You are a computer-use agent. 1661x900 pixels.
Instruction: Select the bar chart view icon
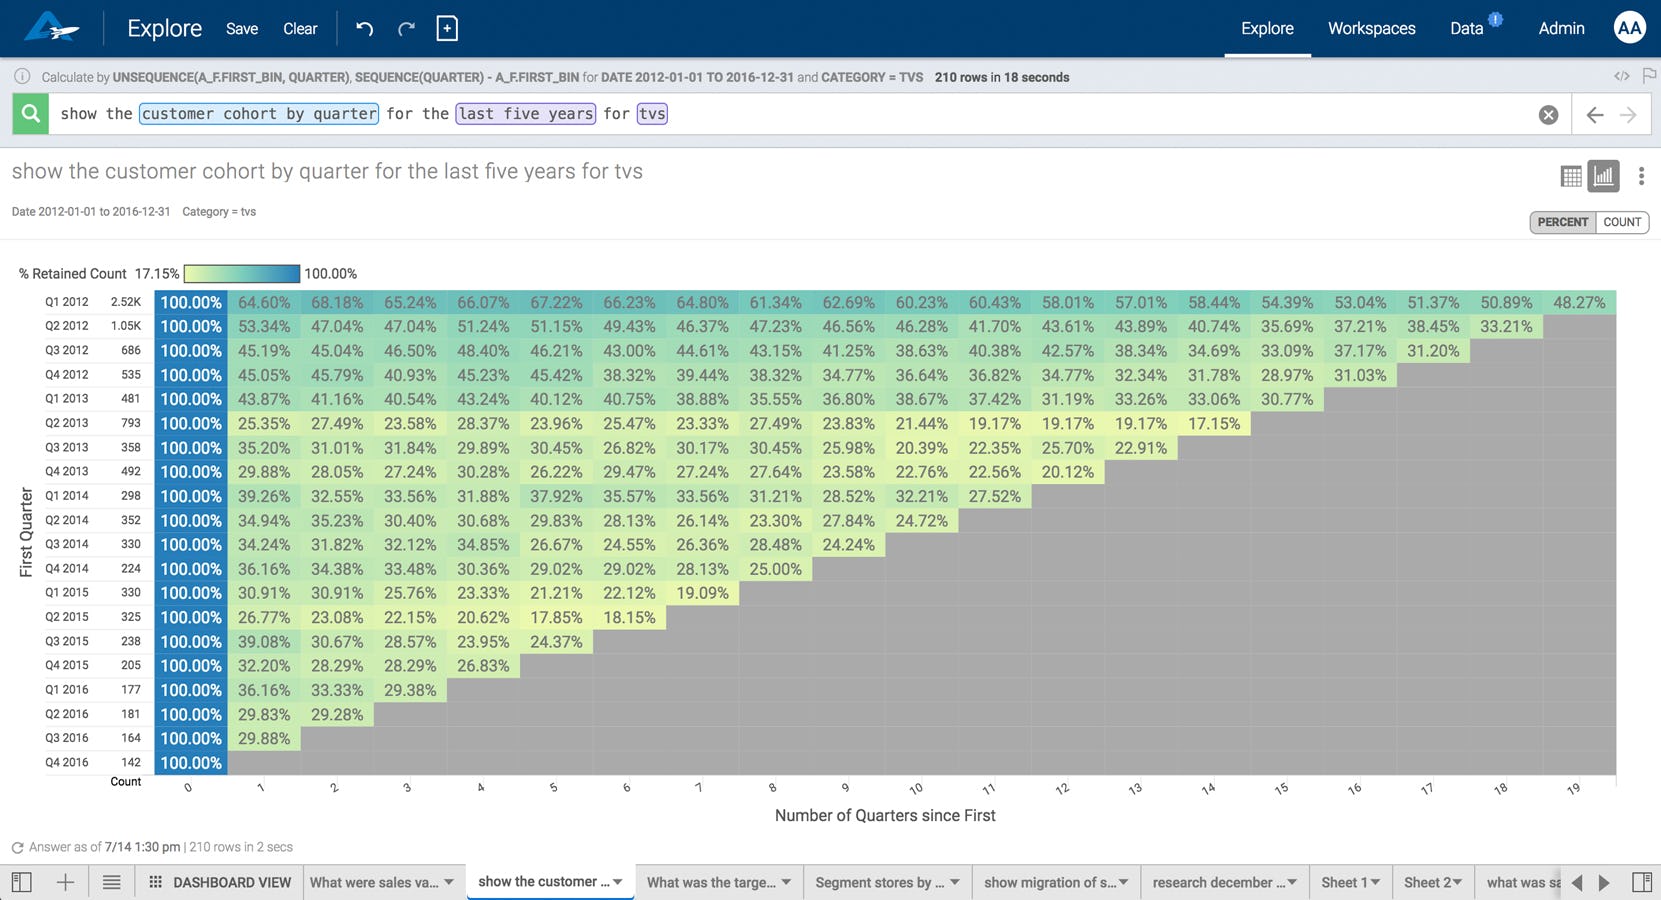click(x=1604, y=176)
